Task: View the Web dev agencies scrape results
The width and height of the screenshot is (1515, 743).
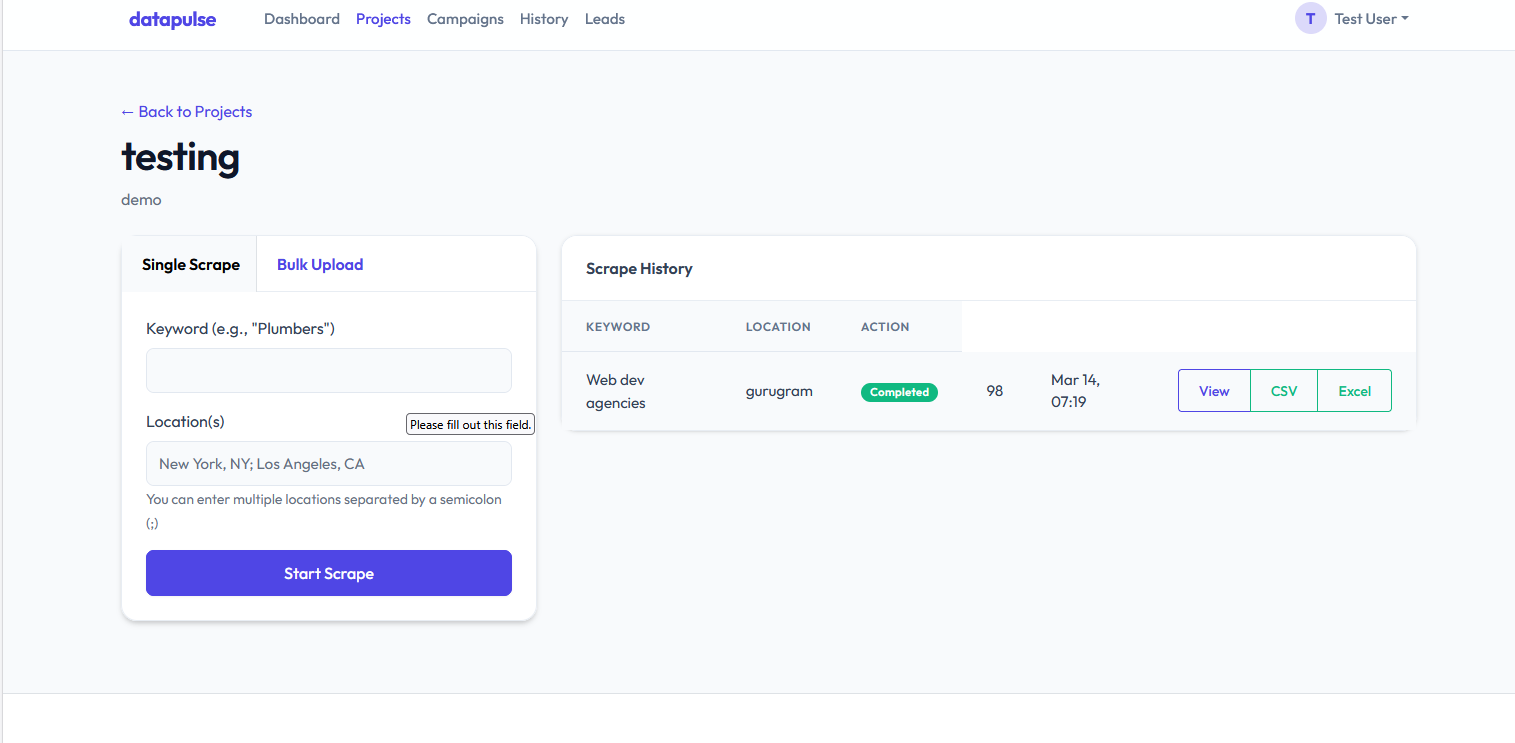Action: click(1213, 390)
